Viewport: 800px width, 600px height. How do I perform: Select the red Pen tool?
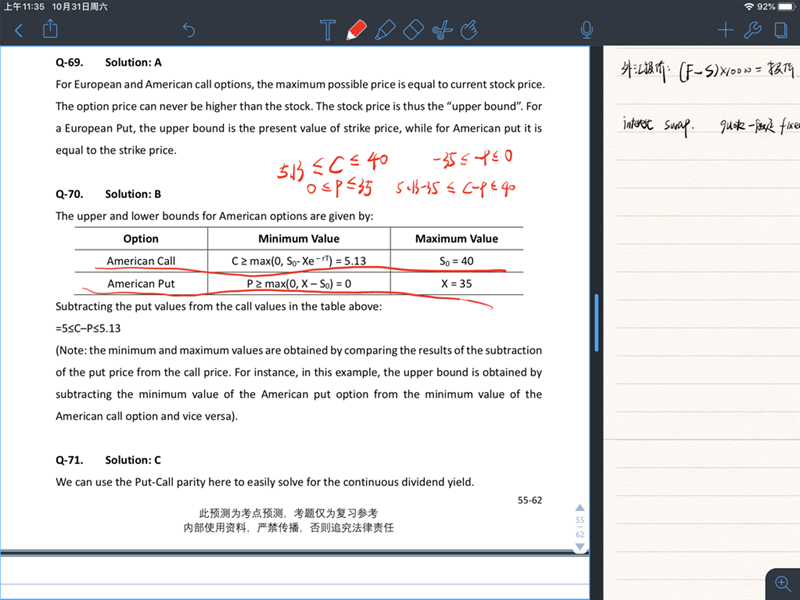tap(356, 30)
